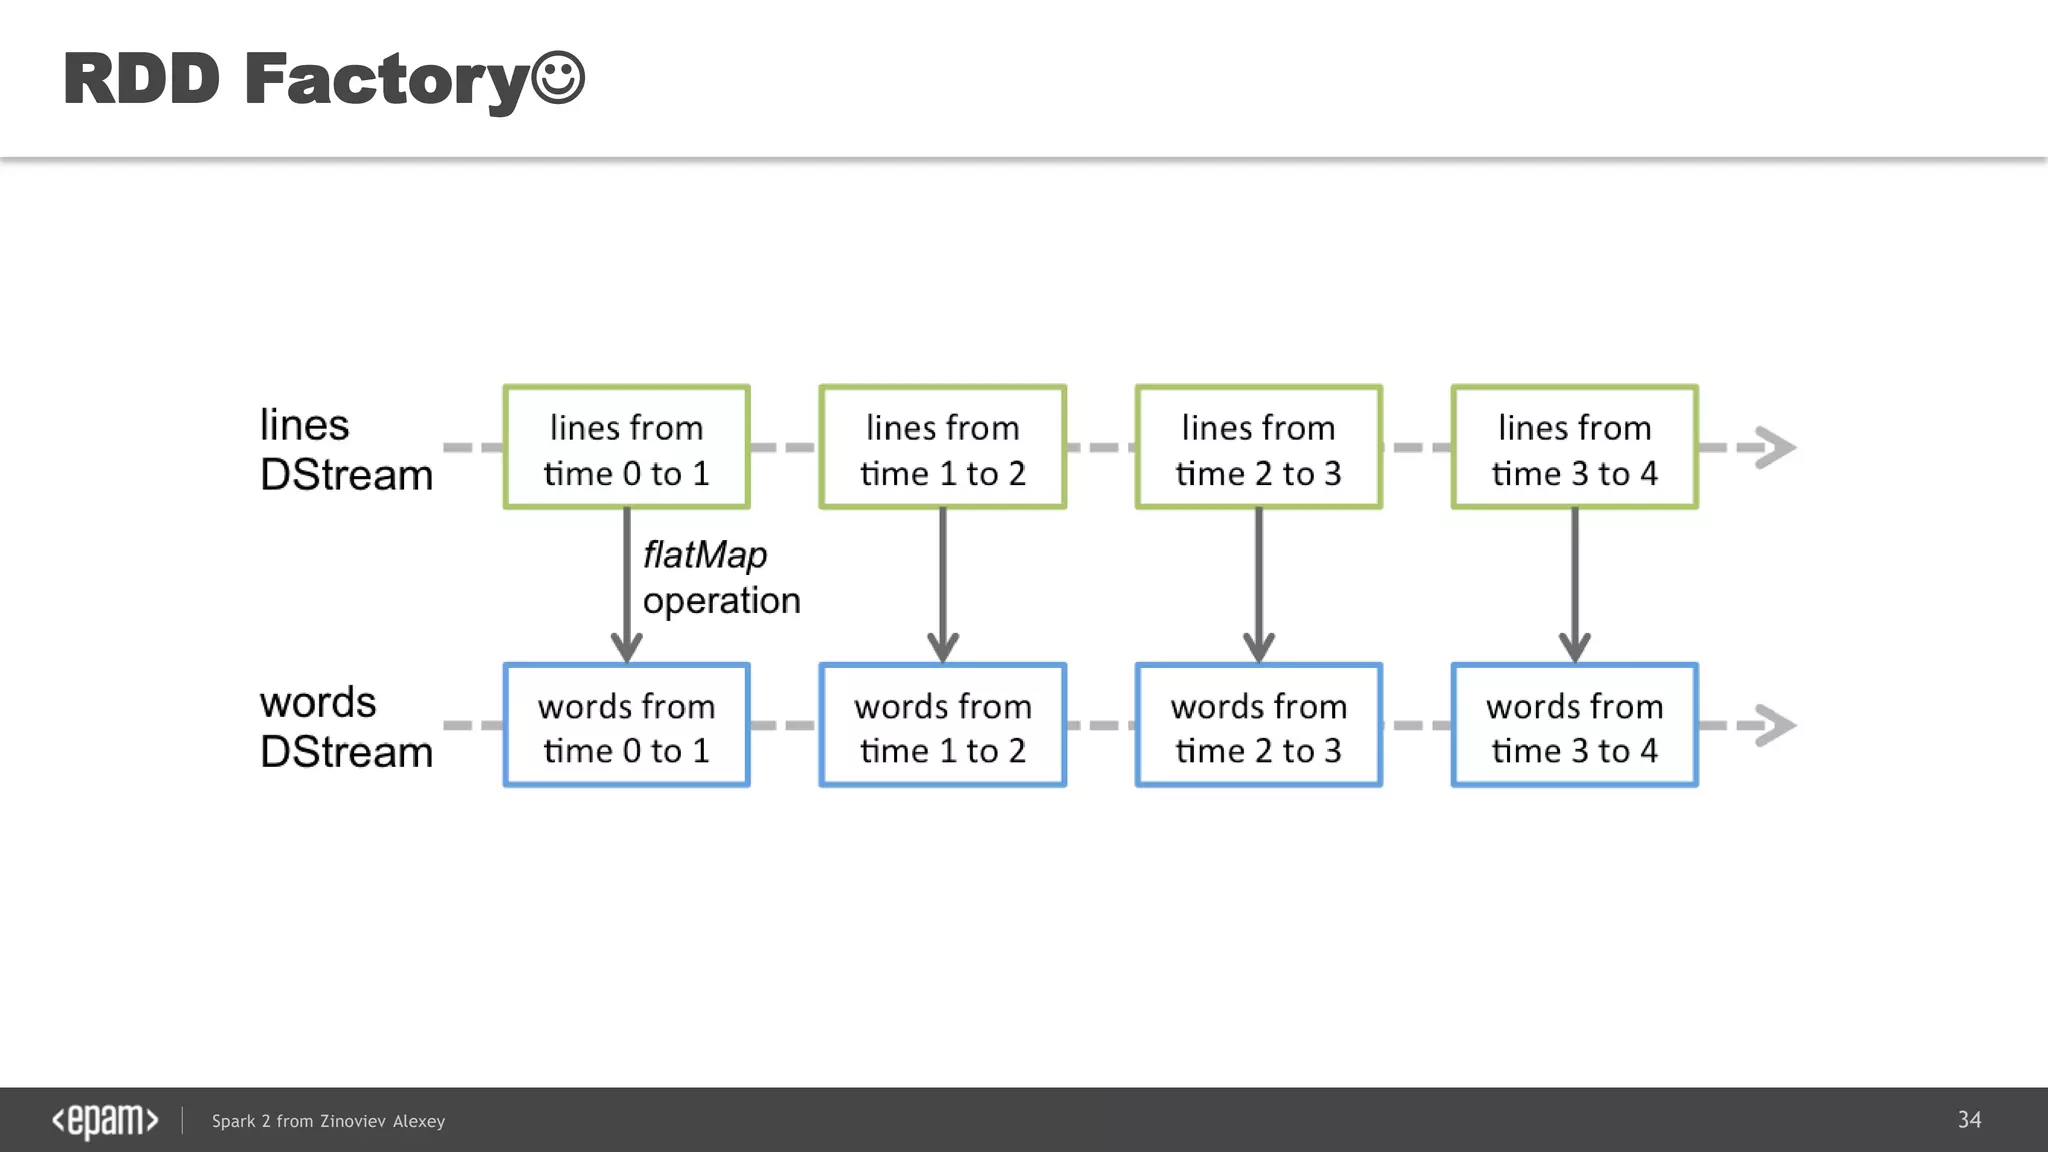Viewport: 2048px width, 1152px height.
Task: Select the 'words from time 0 to 1' box
Action: pyautogui.click(x=627, y=726)
